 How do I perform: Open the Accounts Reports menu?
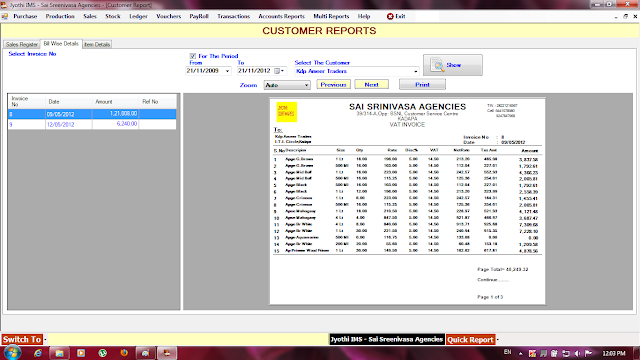[281, 16]
